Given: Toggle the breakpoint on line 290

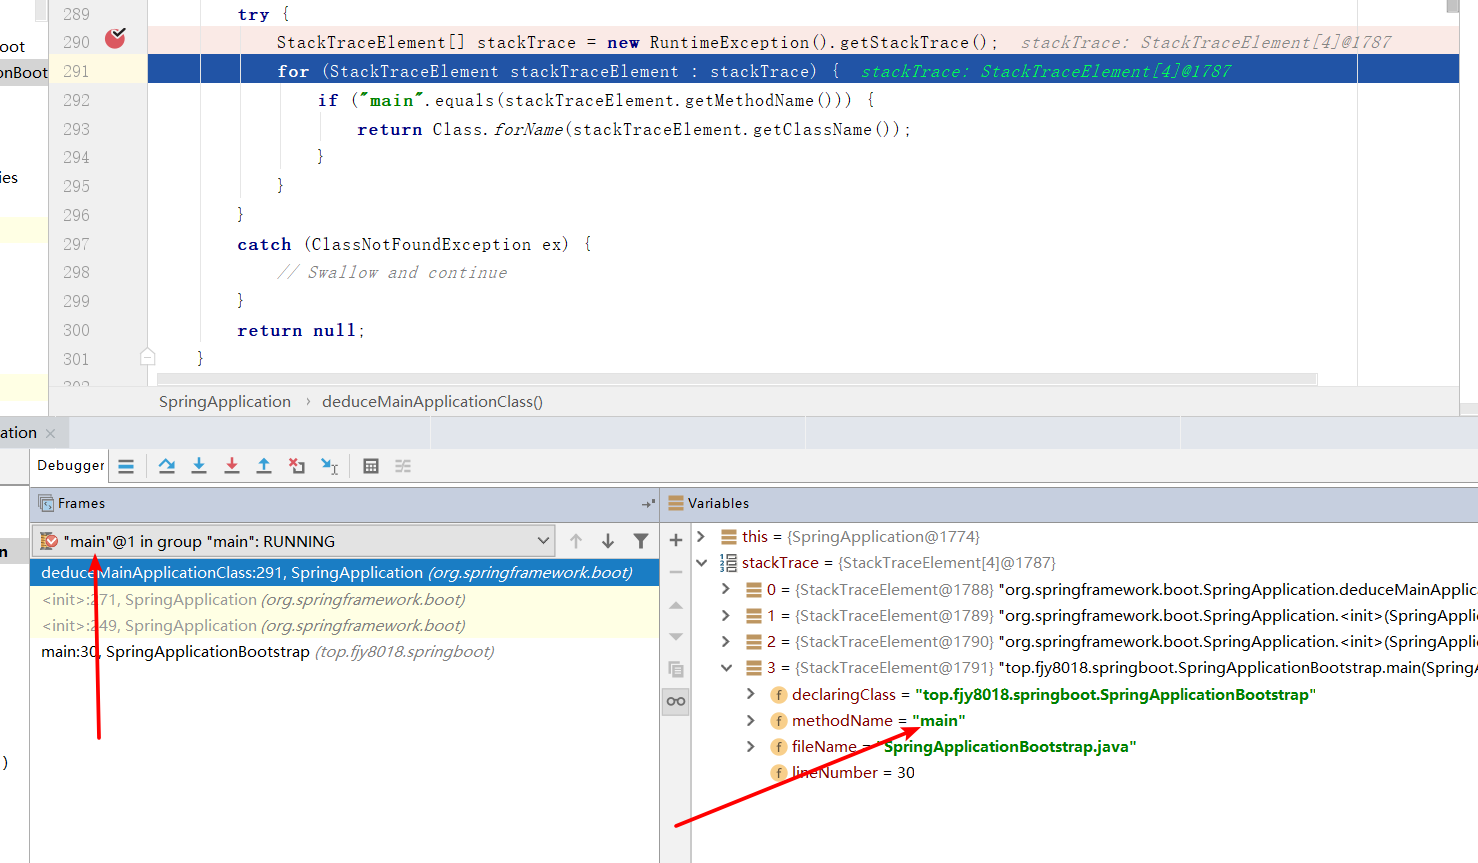Looking at the screenshot, I should (x=116, y=39).
